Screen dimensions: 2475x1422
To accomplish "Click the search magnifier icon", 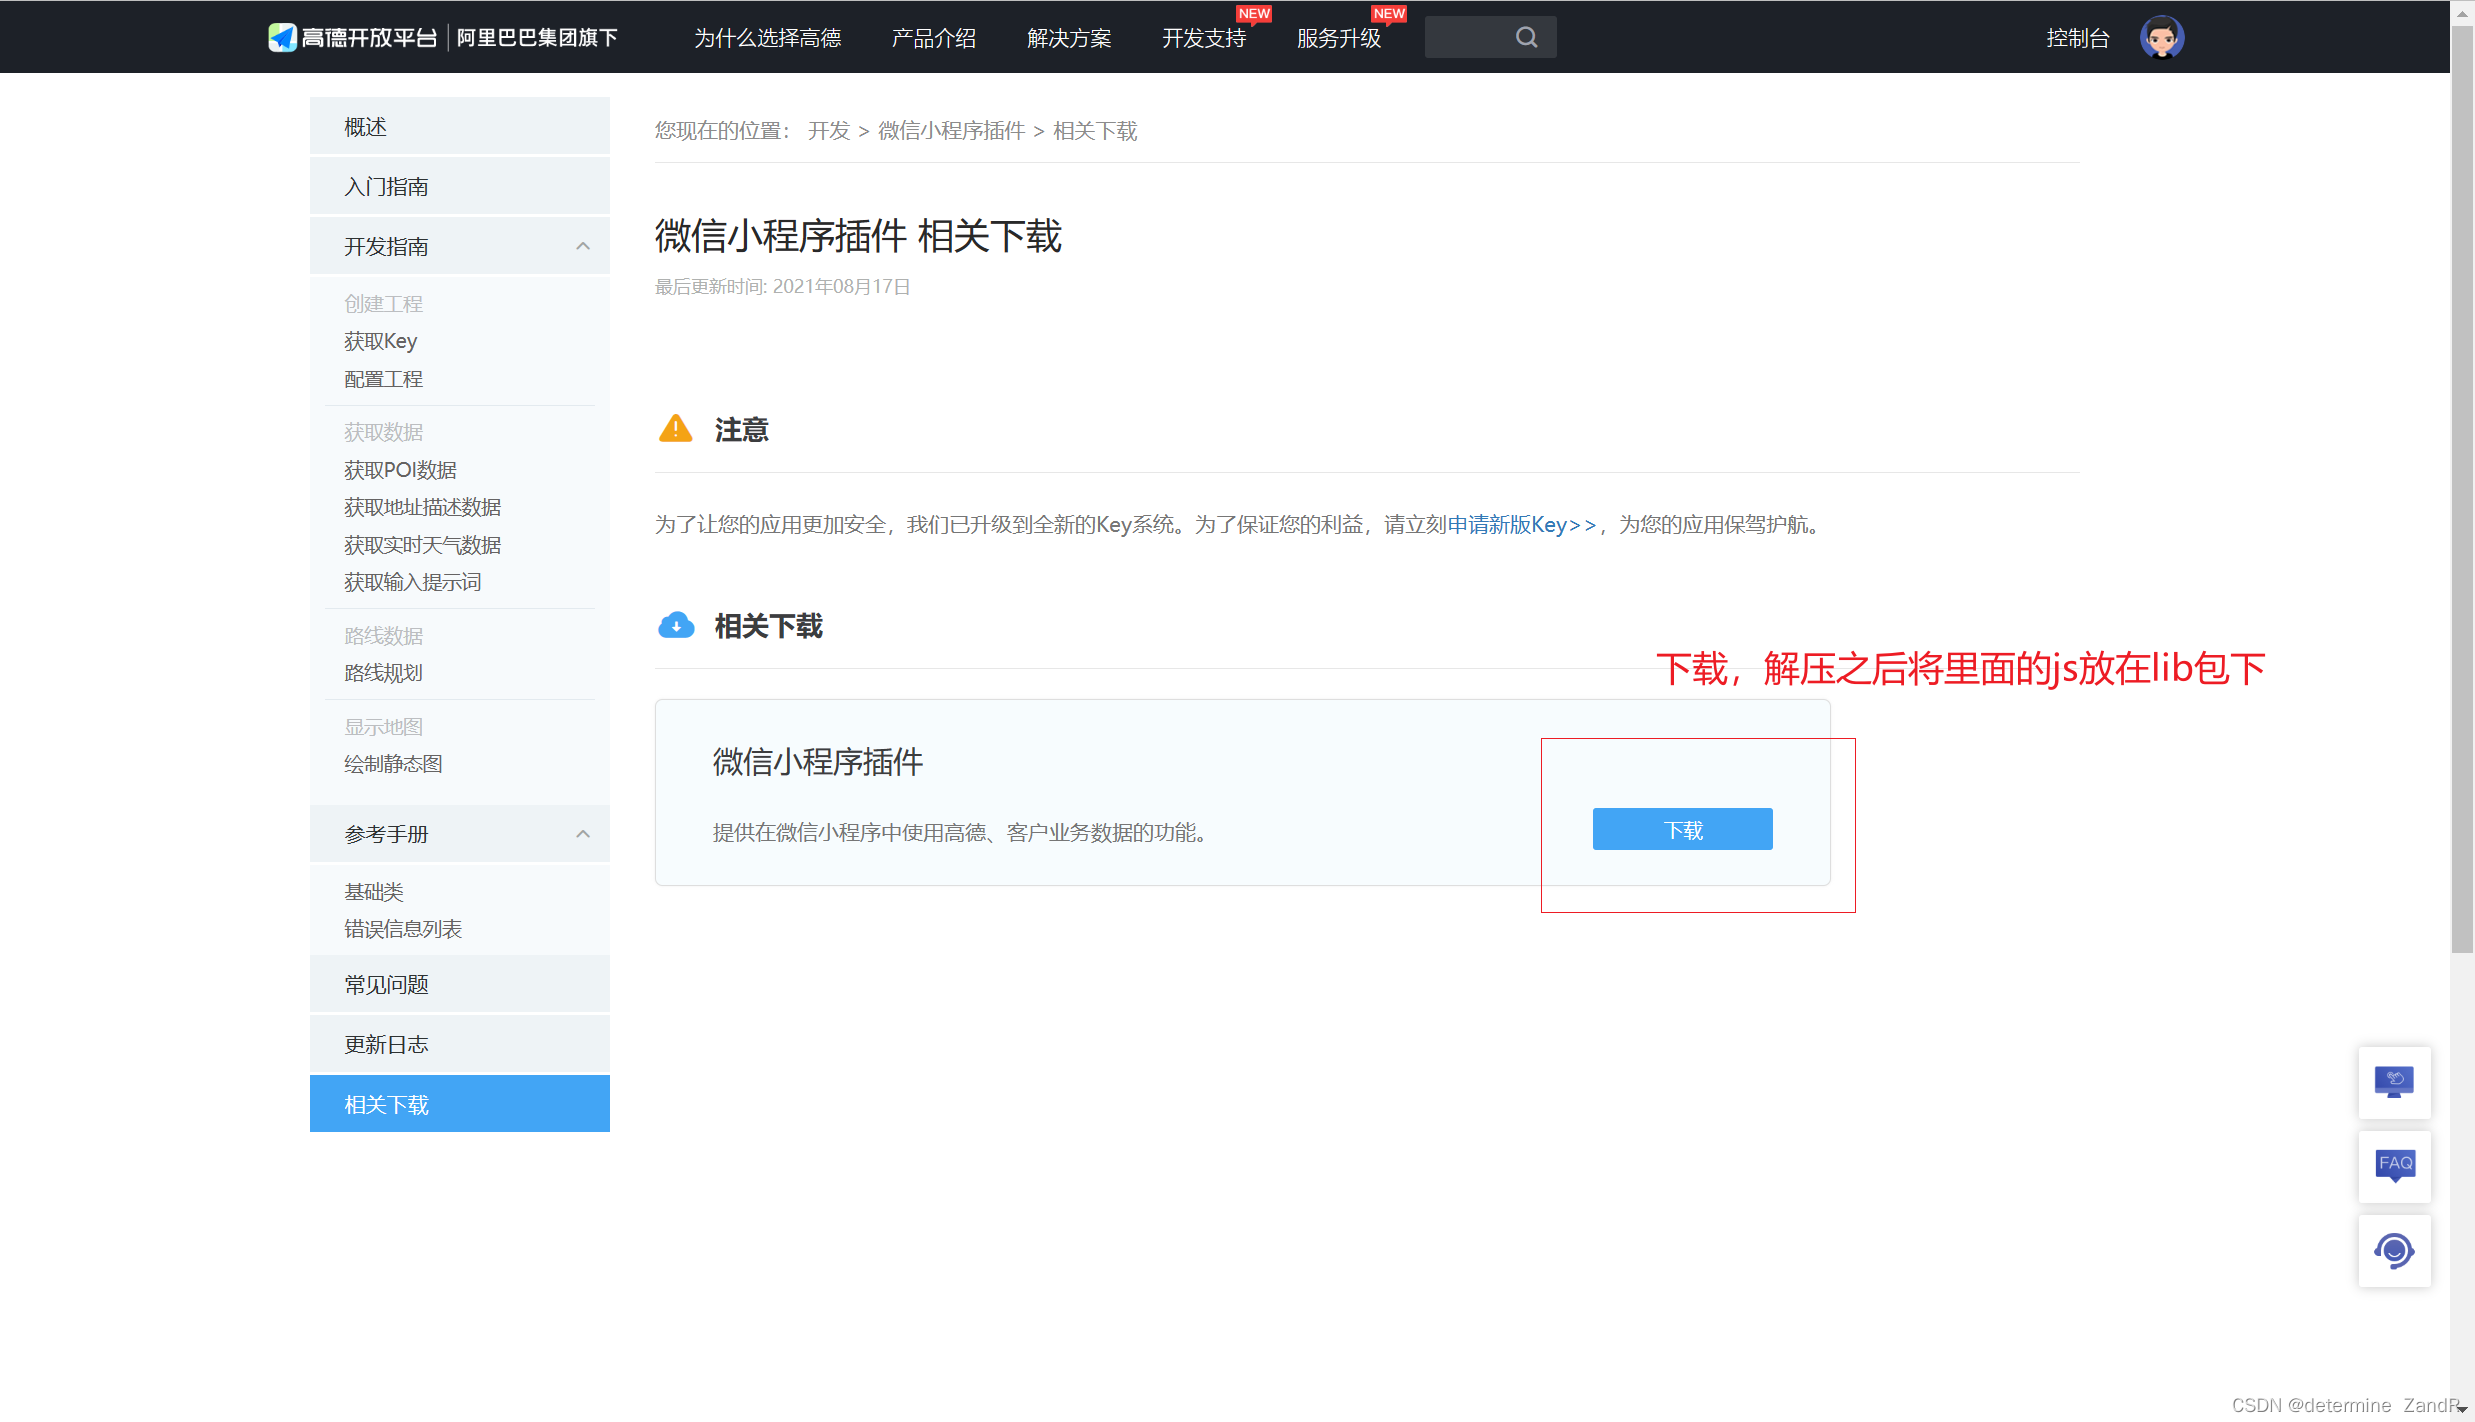I will click(x=1526, y=37).
